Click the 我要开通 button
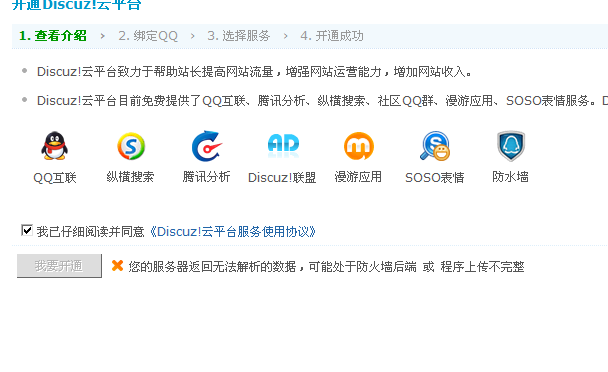 [x=59, y=266]
